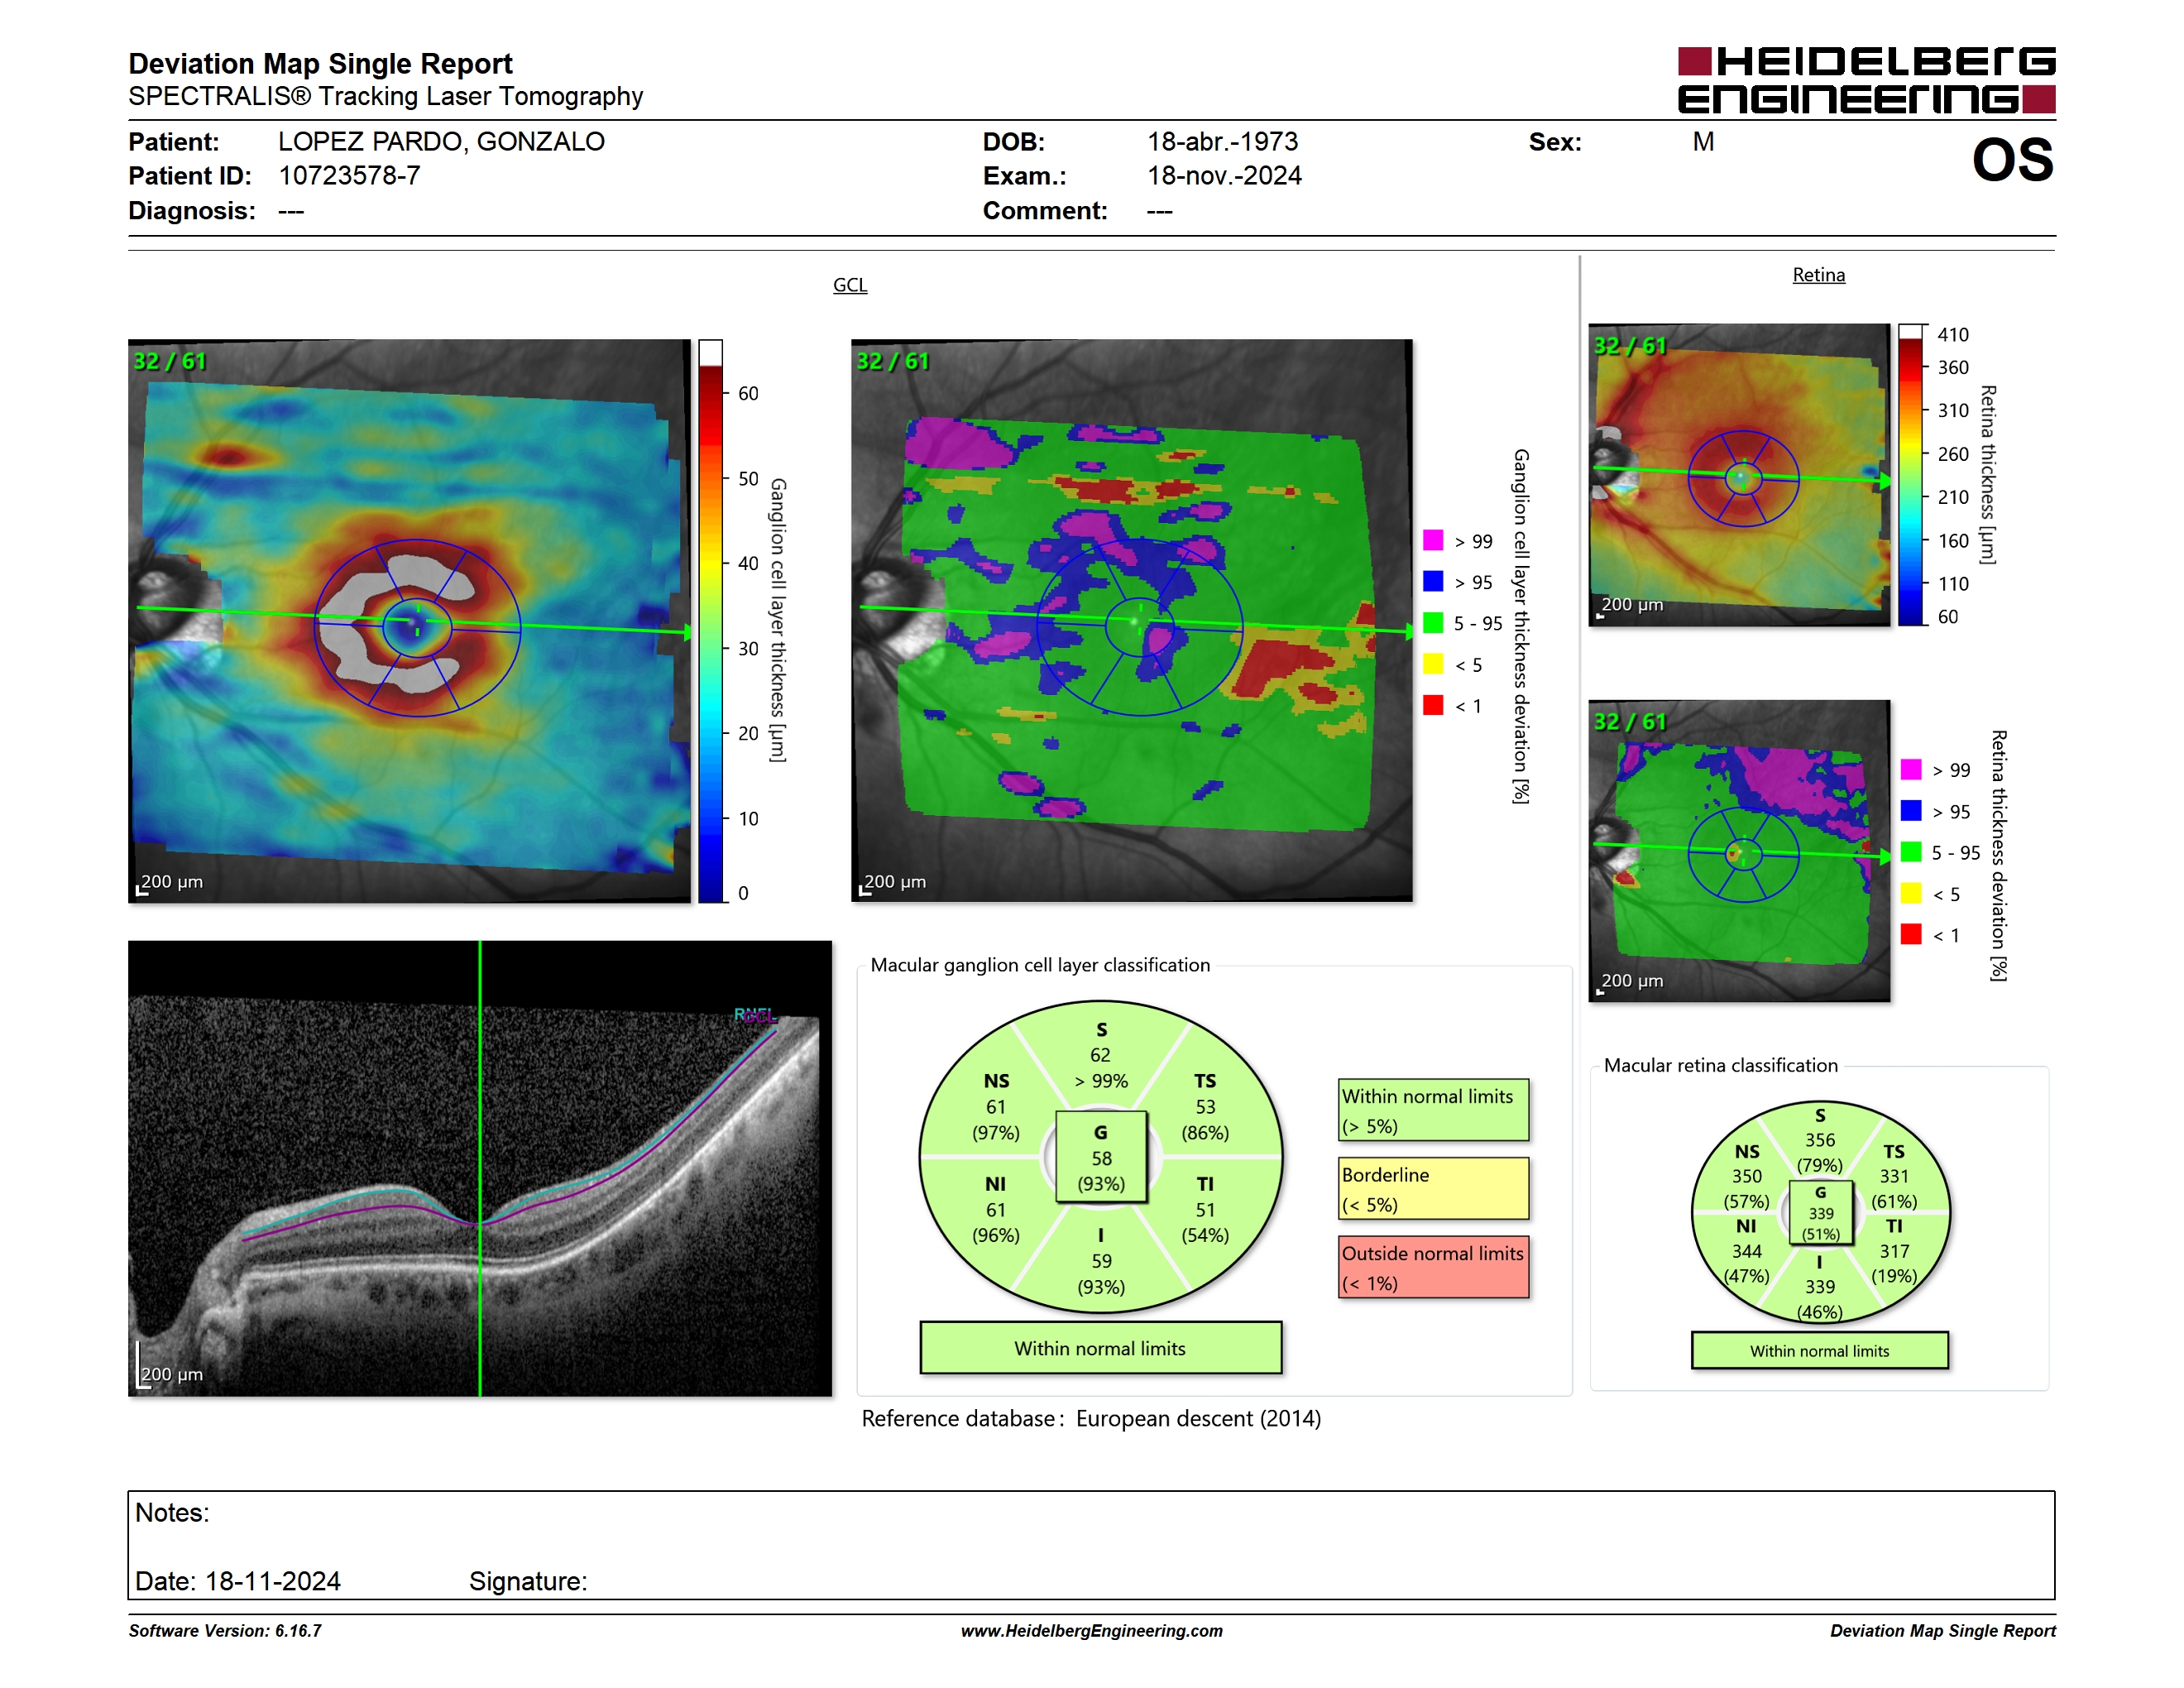The width and height of the screenshot is (2184, 1688).
Task: Click the Sex value M
Action: click(1703, 142)
